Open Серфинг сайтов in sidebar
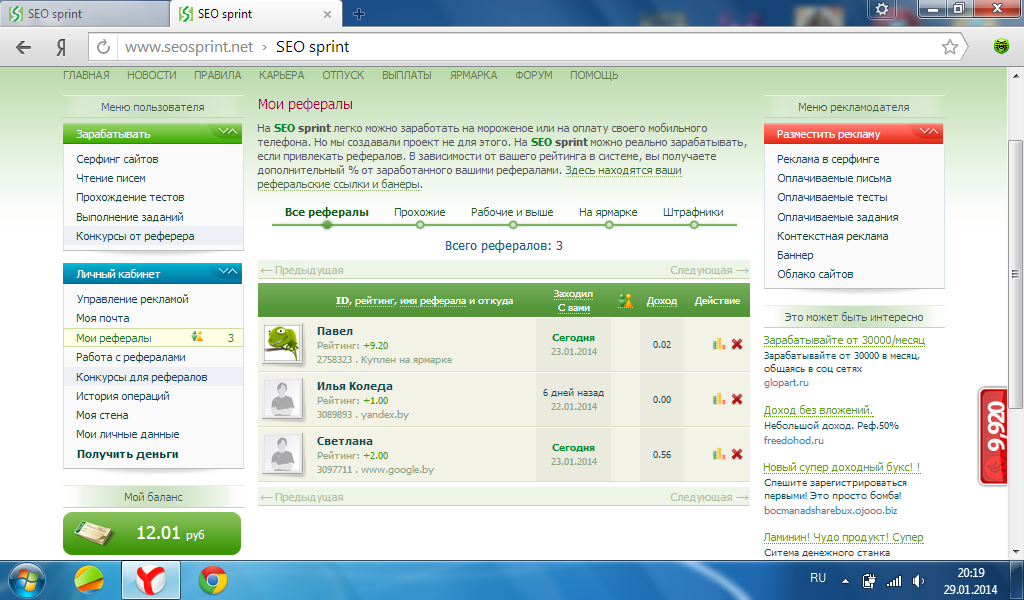 pos(117,159)
